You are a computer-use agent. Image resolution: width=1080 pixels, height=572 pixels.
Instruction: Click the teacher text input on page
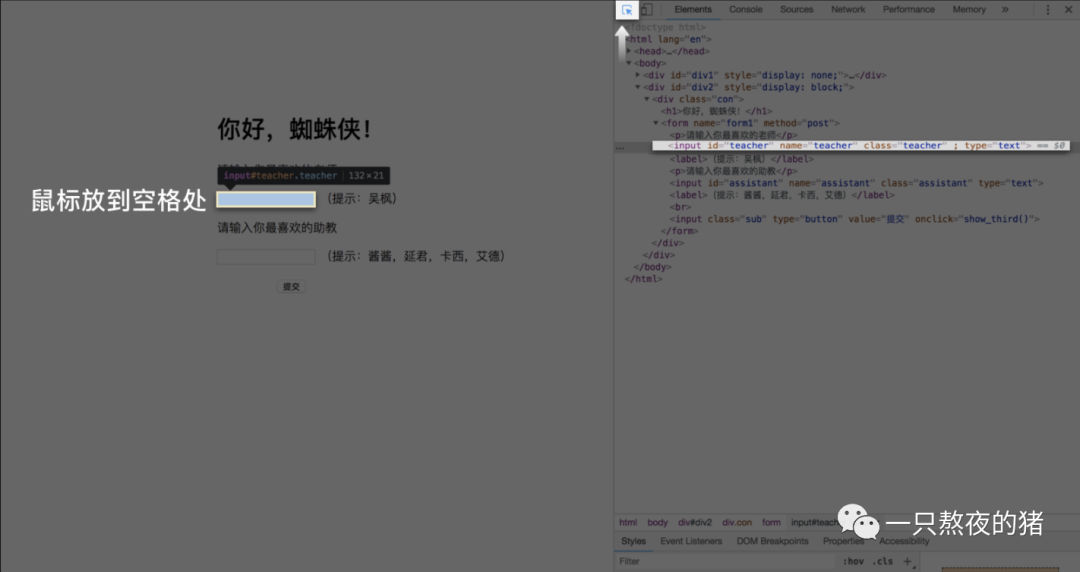pyautogui.click(x=266, y=199)
